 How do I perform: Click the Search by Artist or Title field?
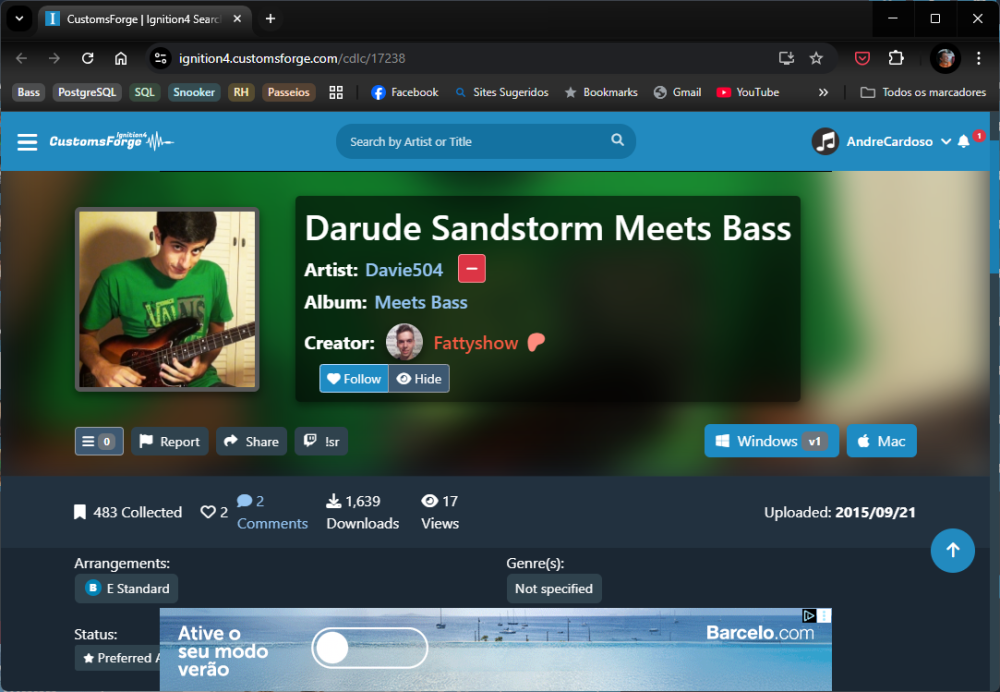(x=475, y=142)
